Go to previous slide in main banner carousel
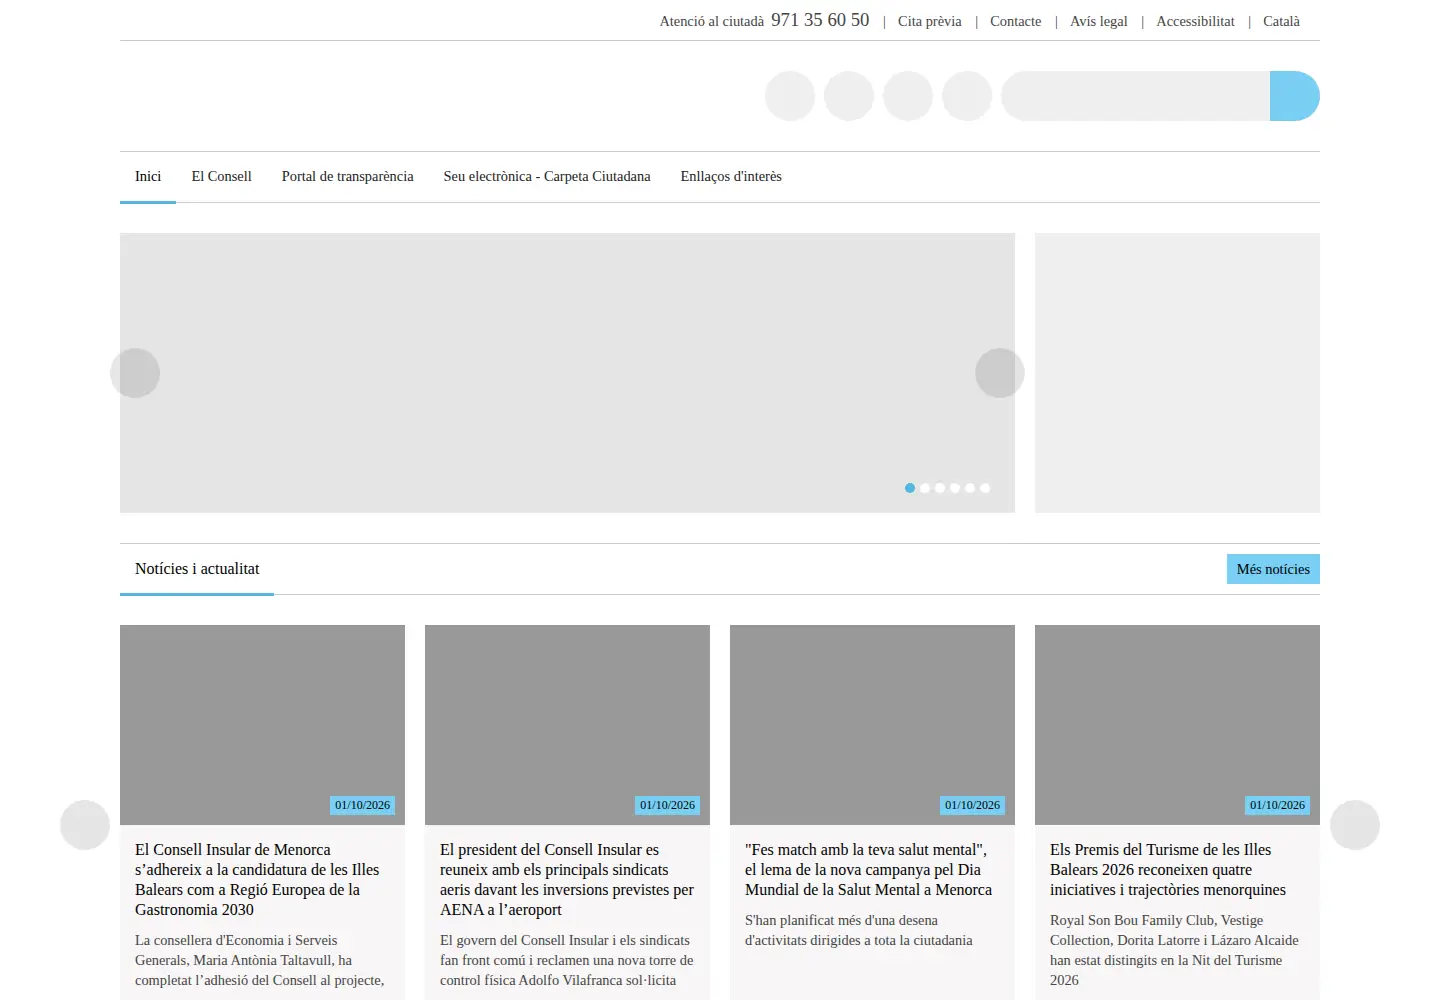This screenshot has height=1000, width=1440. click(135, 373)
